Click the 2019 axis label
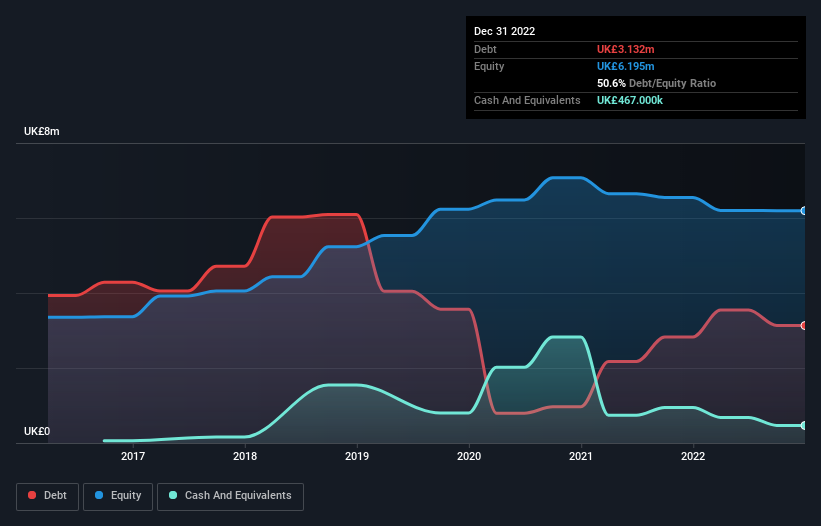Viewport: 821px width, 526px height. click(357, 456)
